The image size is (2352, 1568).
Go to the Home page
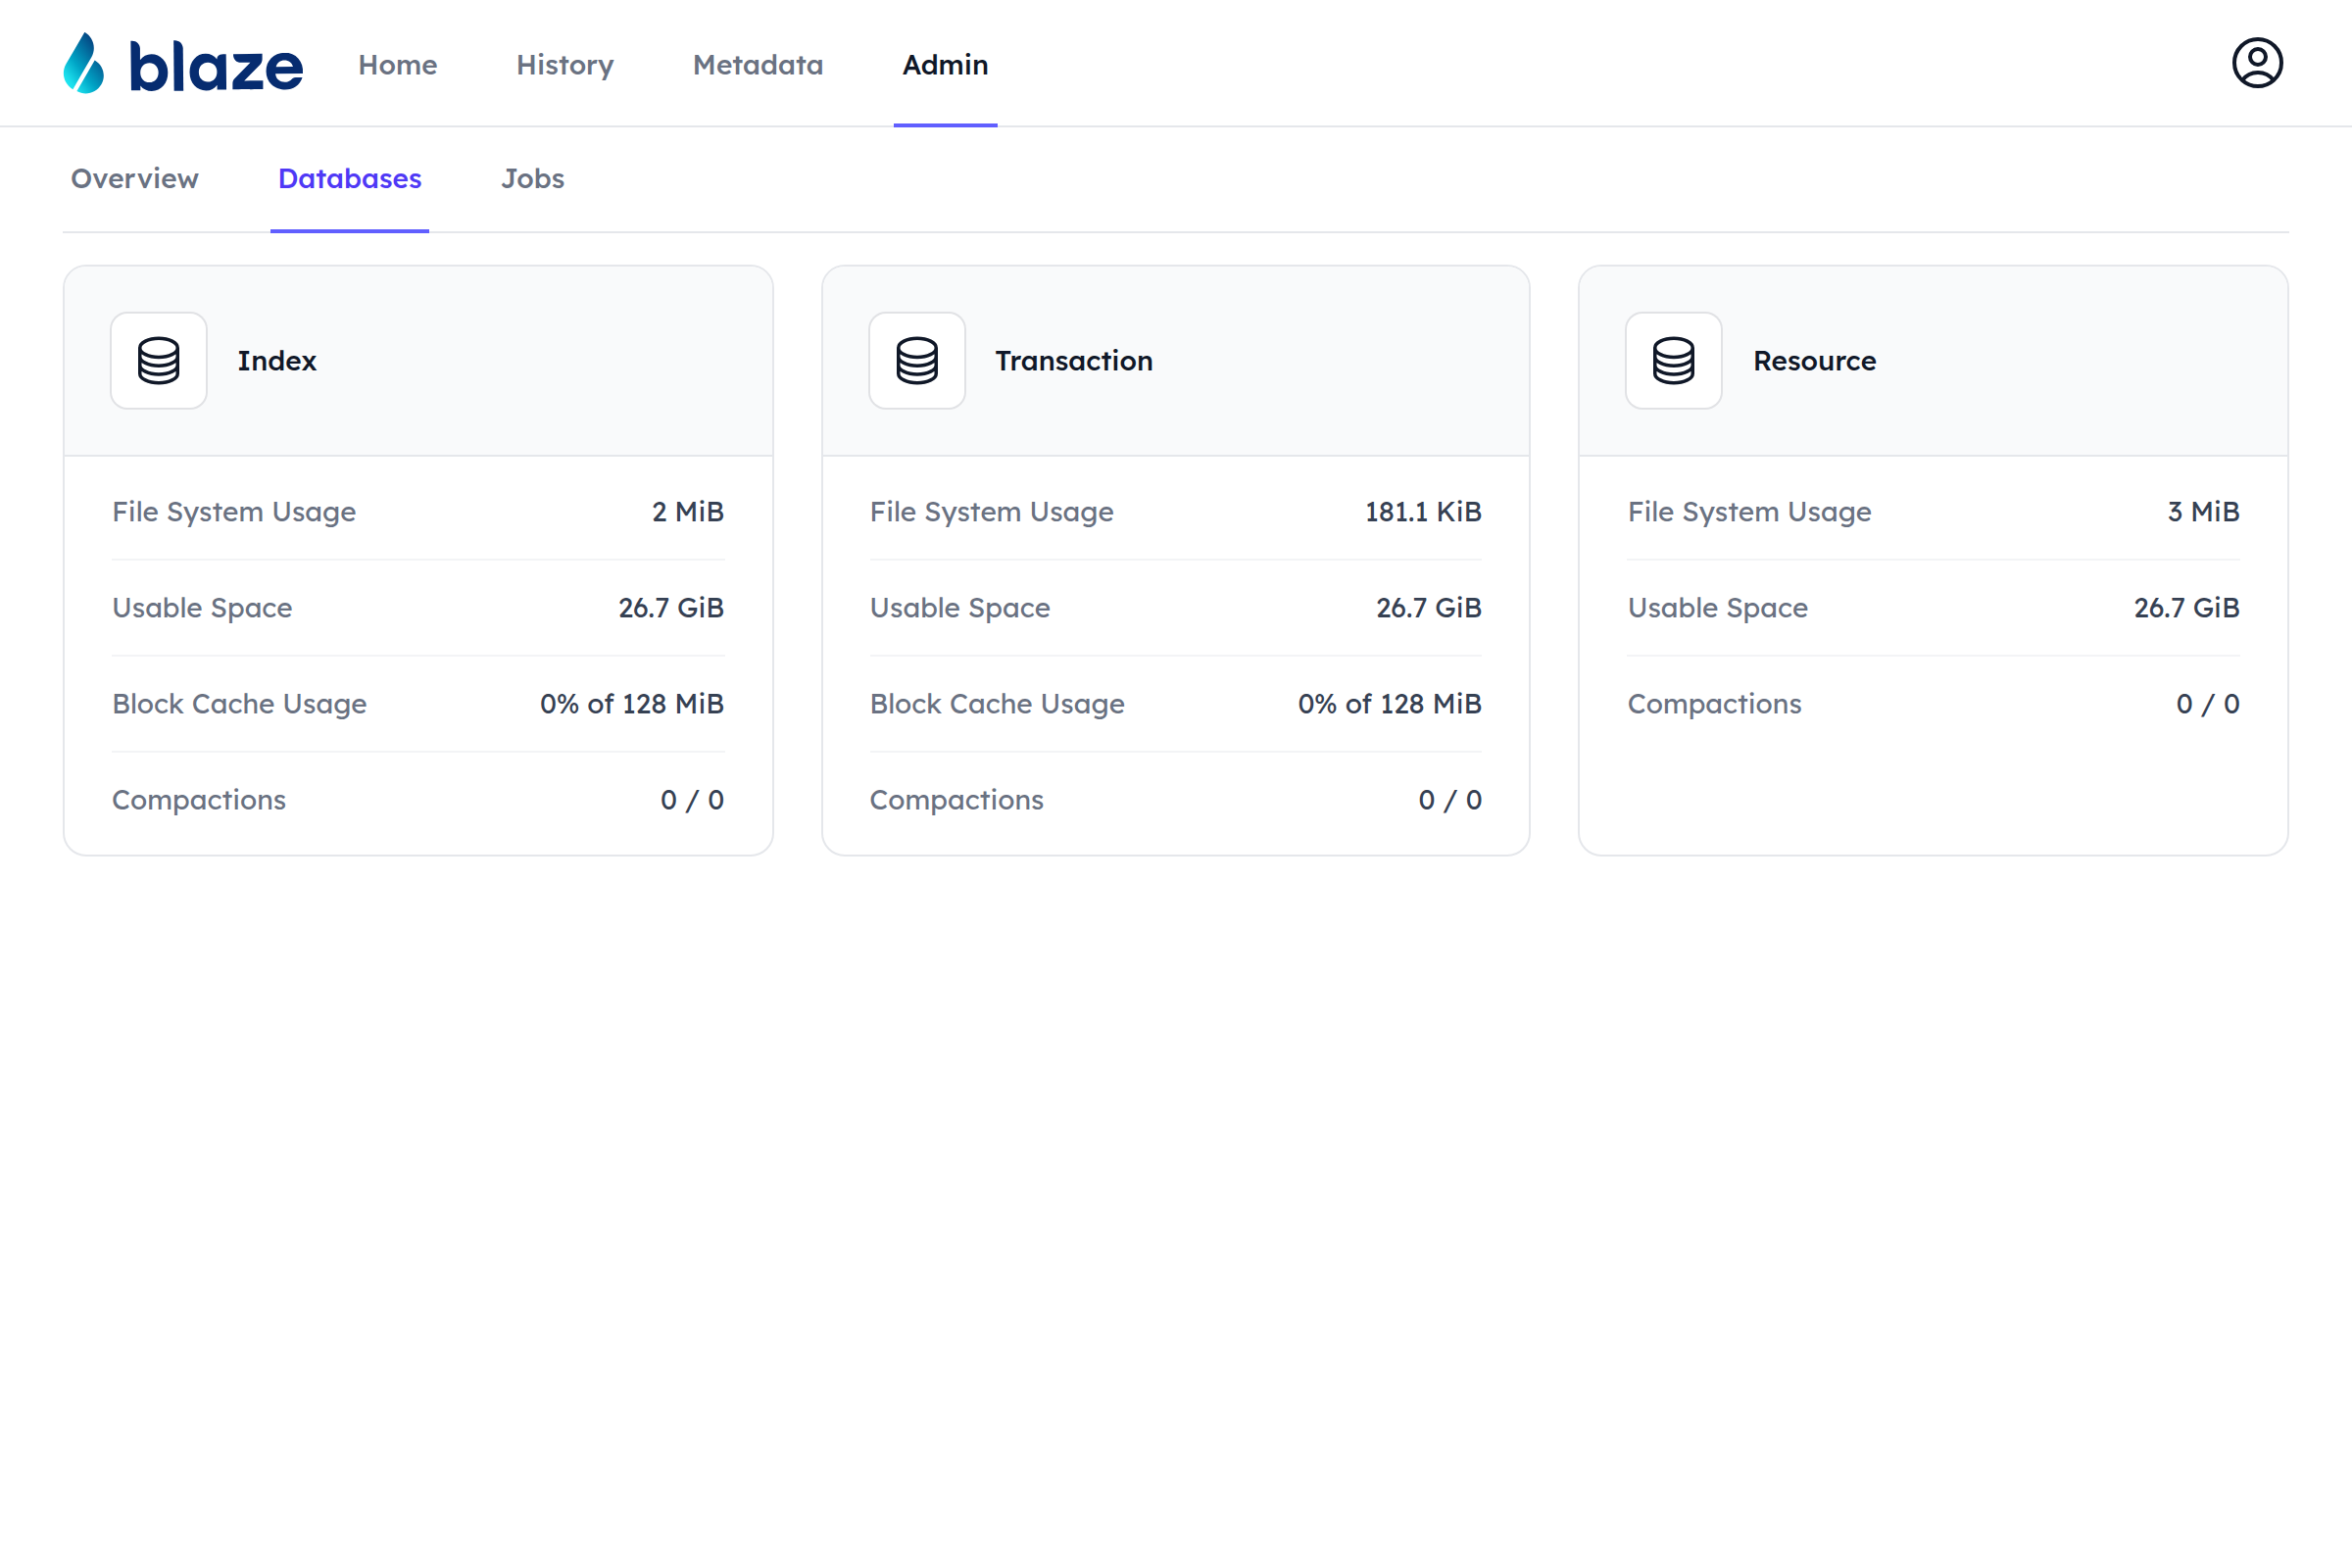point(398,65)
